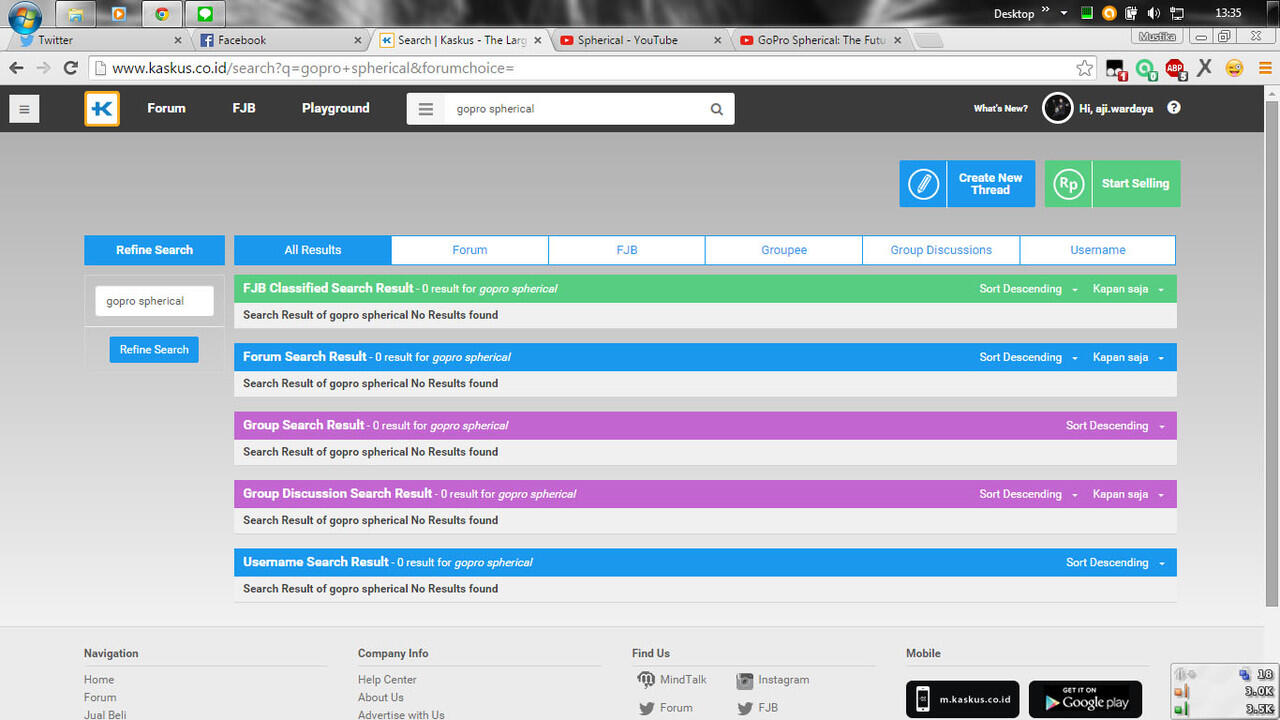This screenshot has width=1280, height=720.
Task: Click the What's New? link
Action: point(1000,108)
